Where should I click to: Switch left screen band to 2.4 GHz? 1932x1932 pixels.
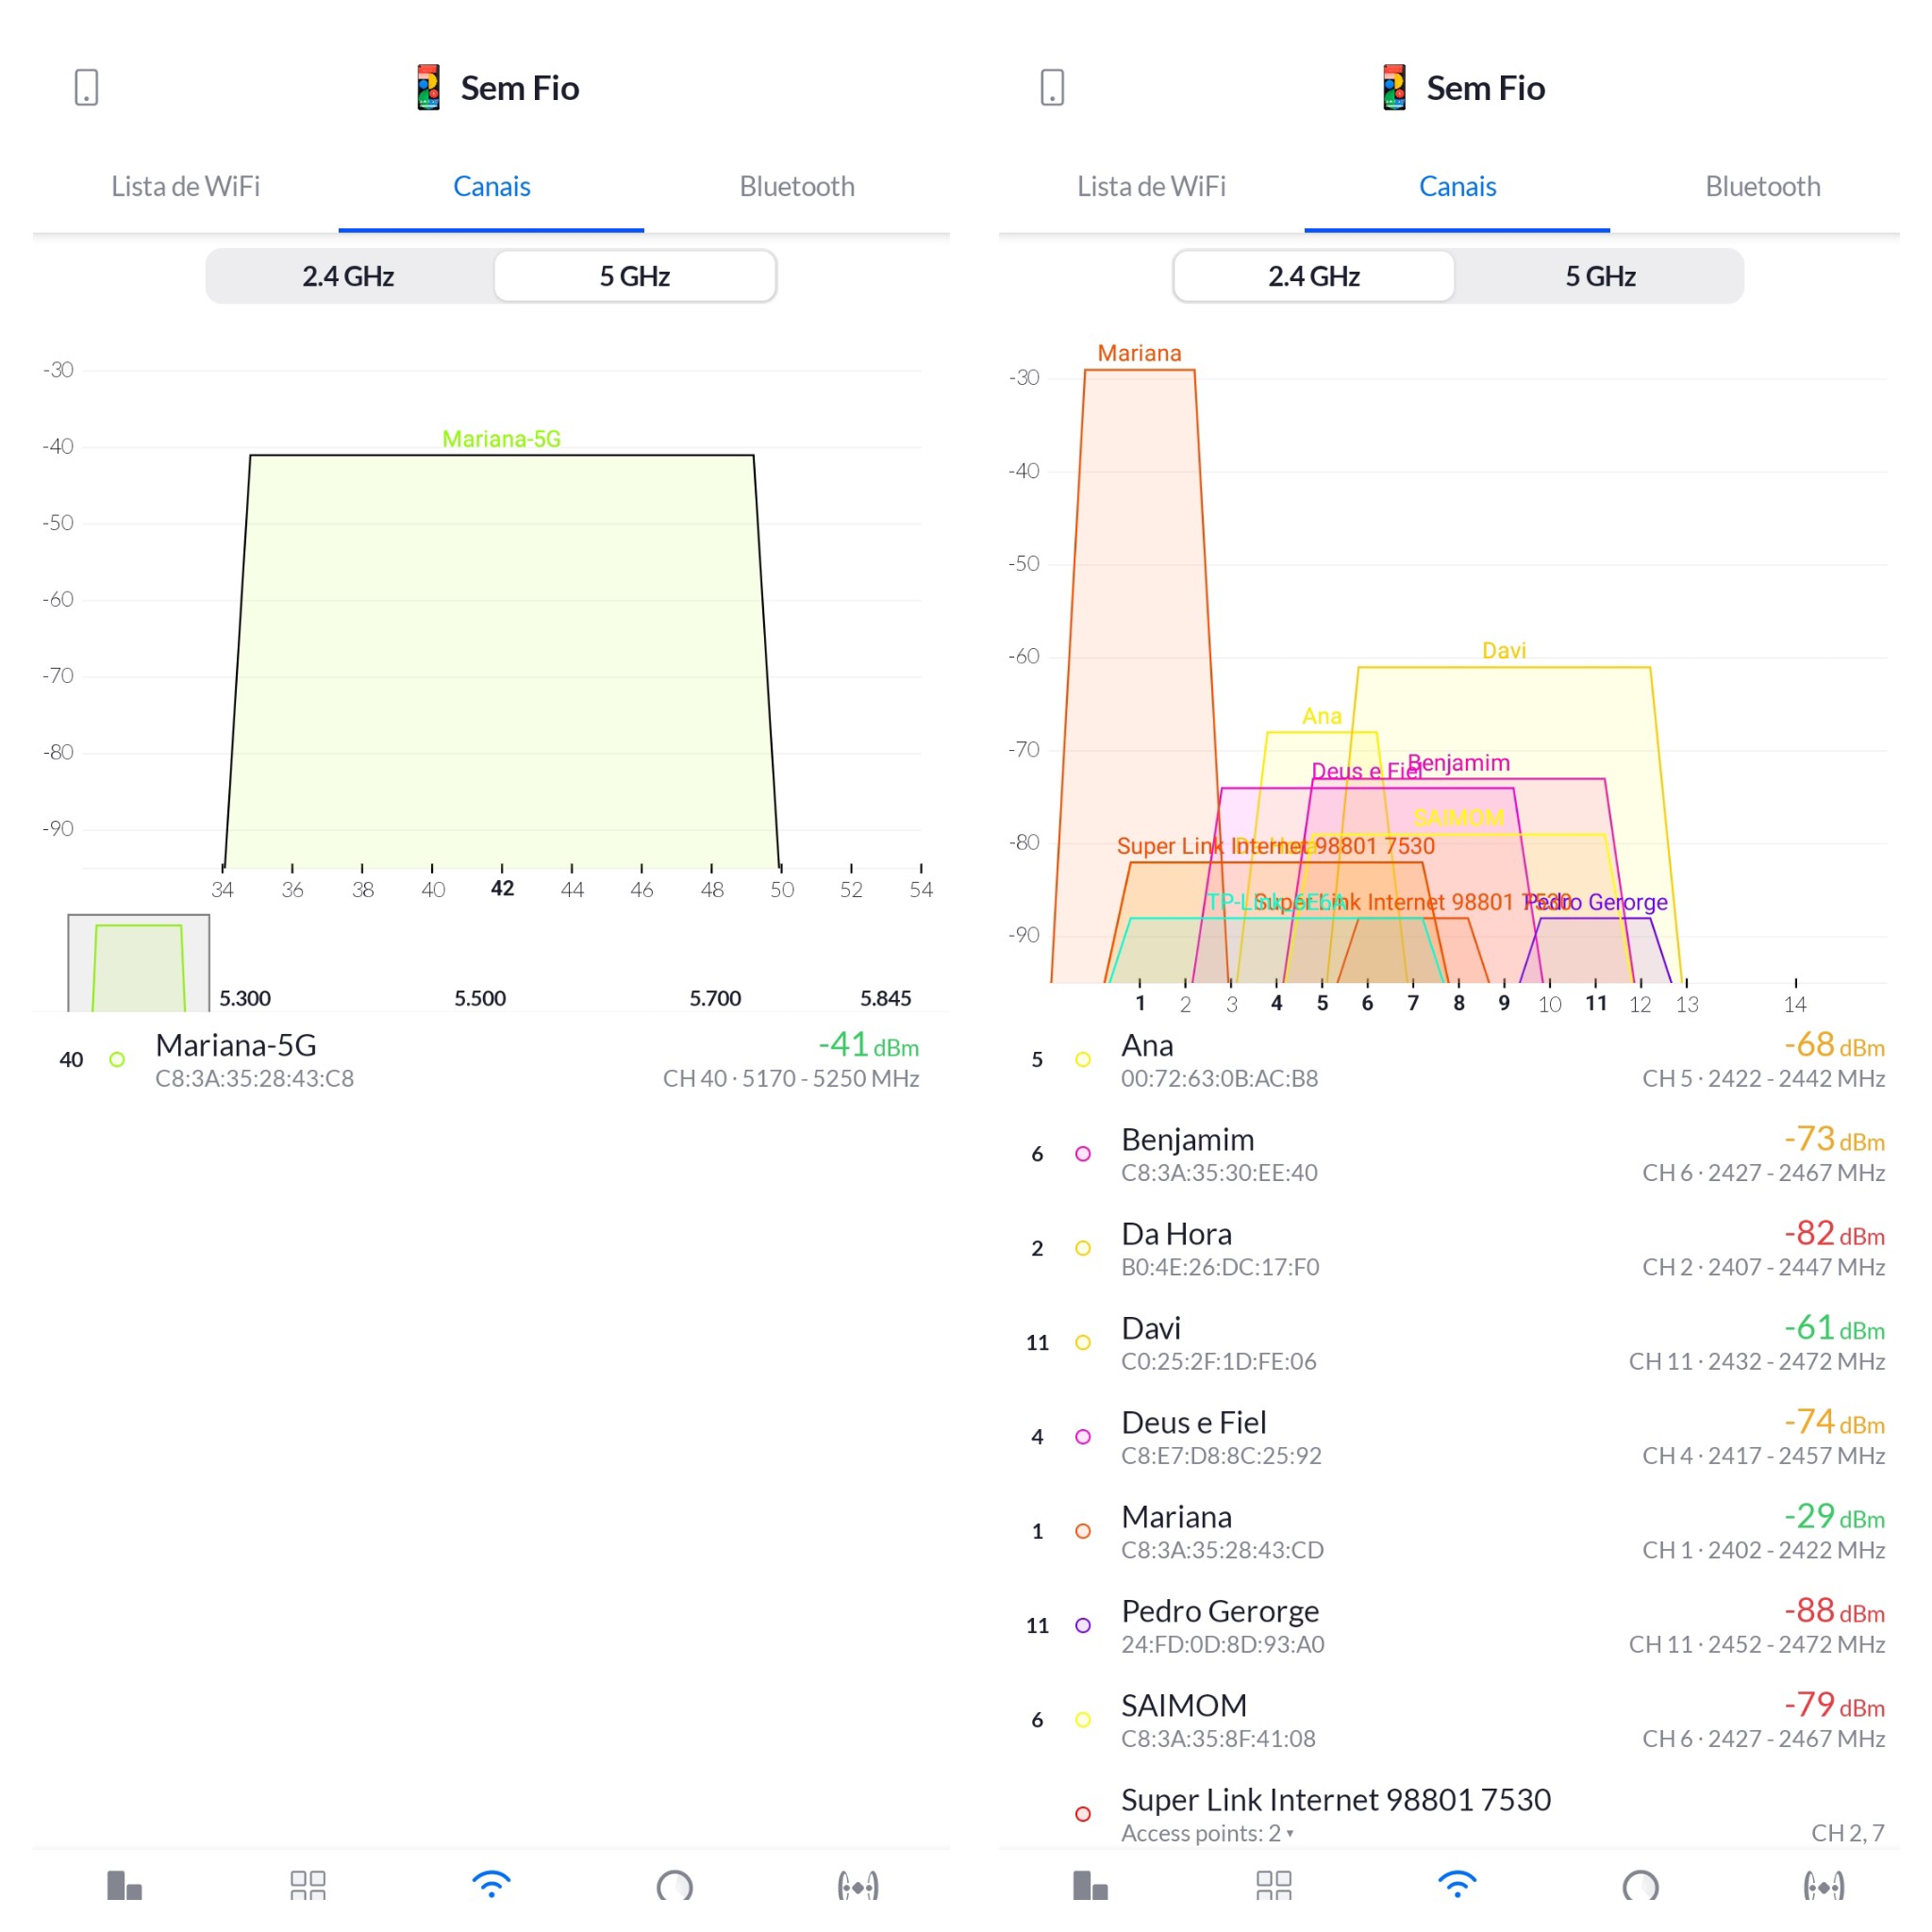[348, 276]
